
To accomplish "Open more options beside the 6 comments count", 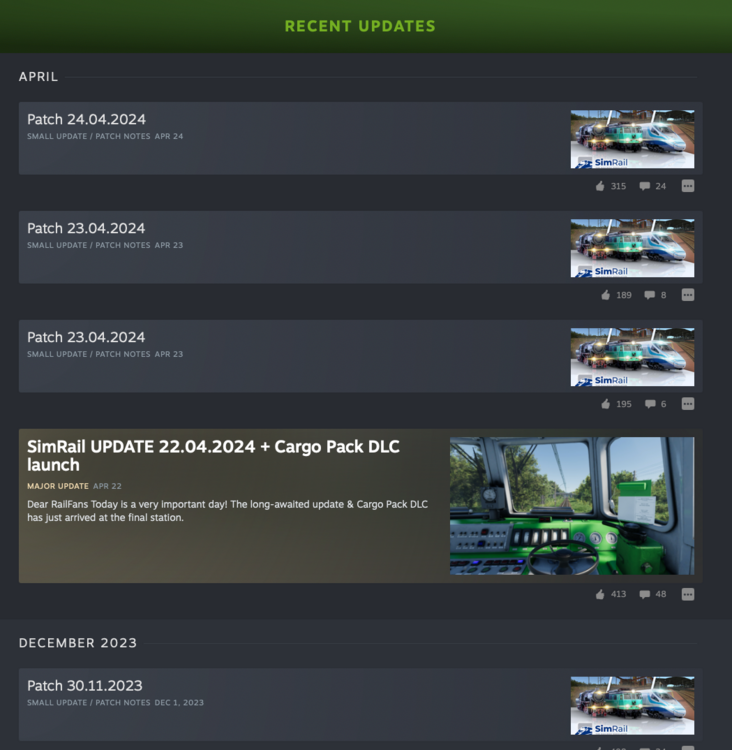I will [688, 404].
